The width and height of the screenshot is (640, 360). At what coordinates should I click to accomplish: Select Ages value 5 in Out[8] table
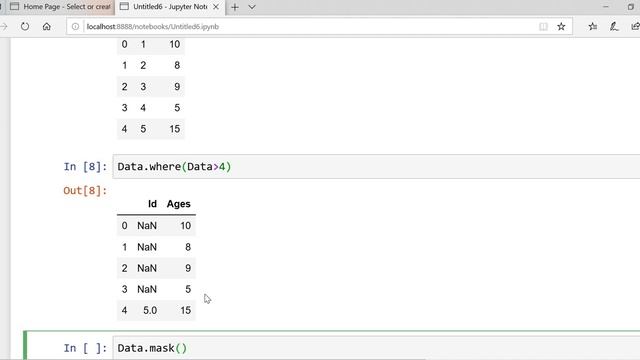[188, 289]
